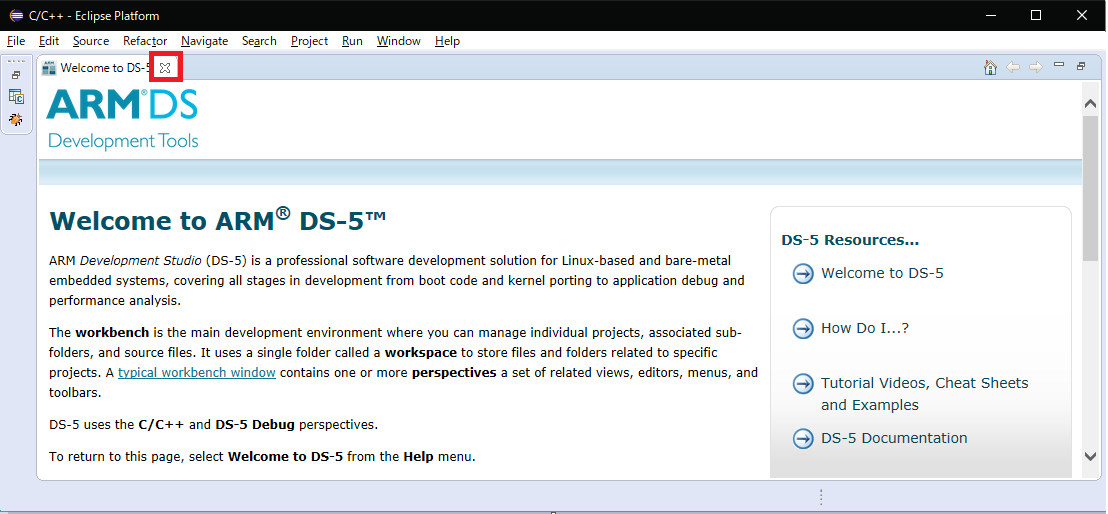
Task: Click the dotted handle at bottom
Action: 820,497
